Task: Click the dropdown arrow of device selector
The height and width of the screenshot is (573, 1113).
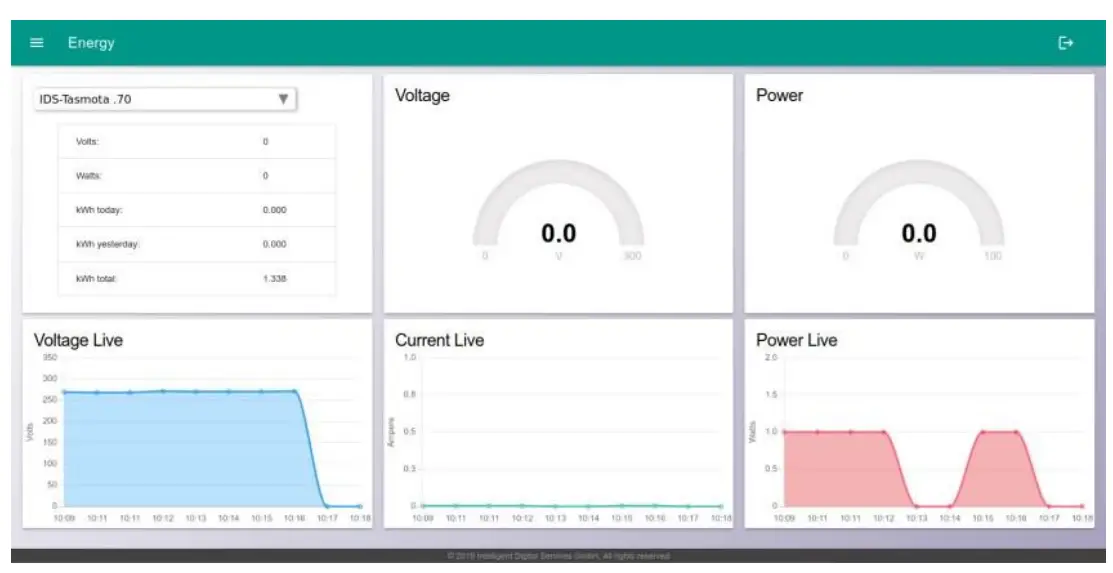Action: click(283, 99)
